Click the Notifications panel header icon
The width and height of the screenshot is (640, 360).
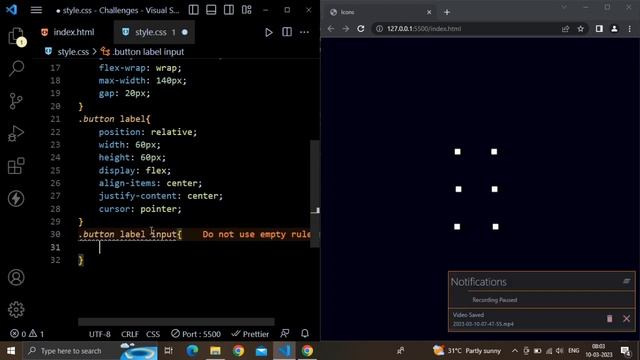click(626, 281)
